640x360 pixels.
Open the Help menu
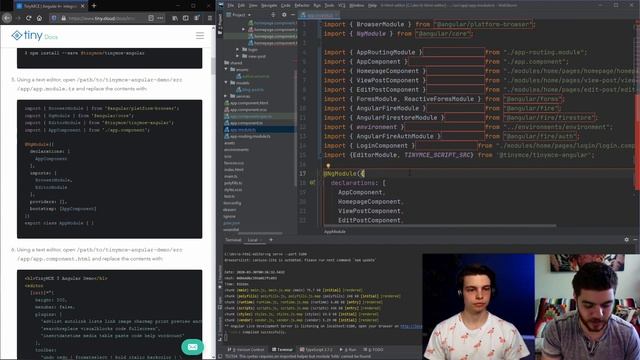pyautogui.click(x=372, y=5)
